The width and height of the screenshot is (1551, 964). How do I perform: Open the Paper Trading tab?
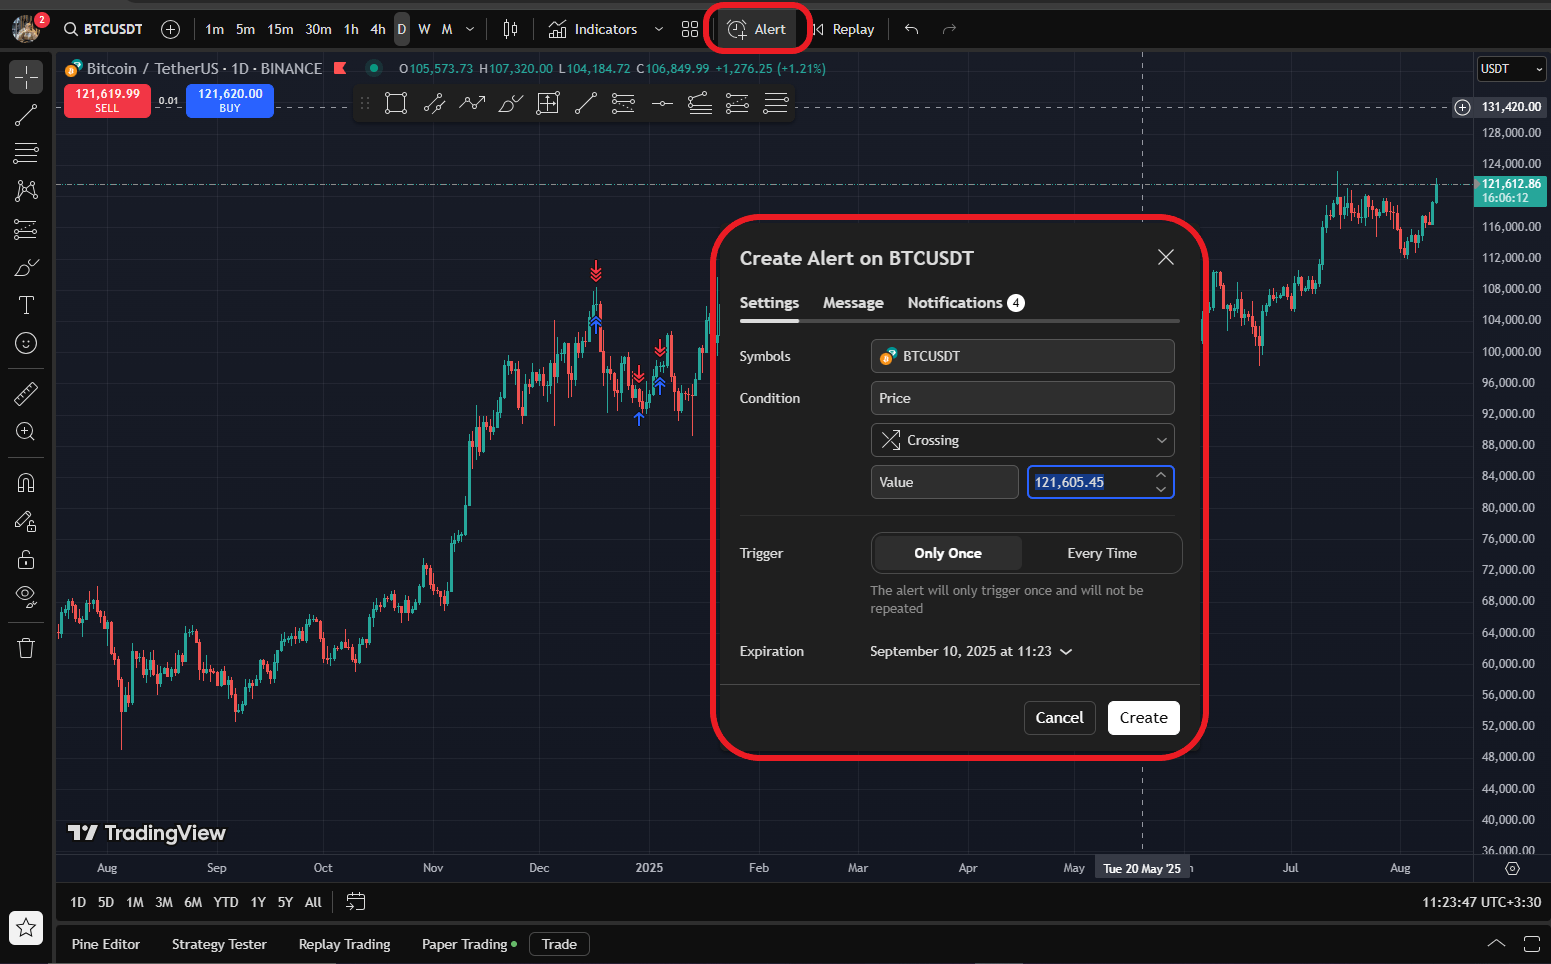[469, 944]
